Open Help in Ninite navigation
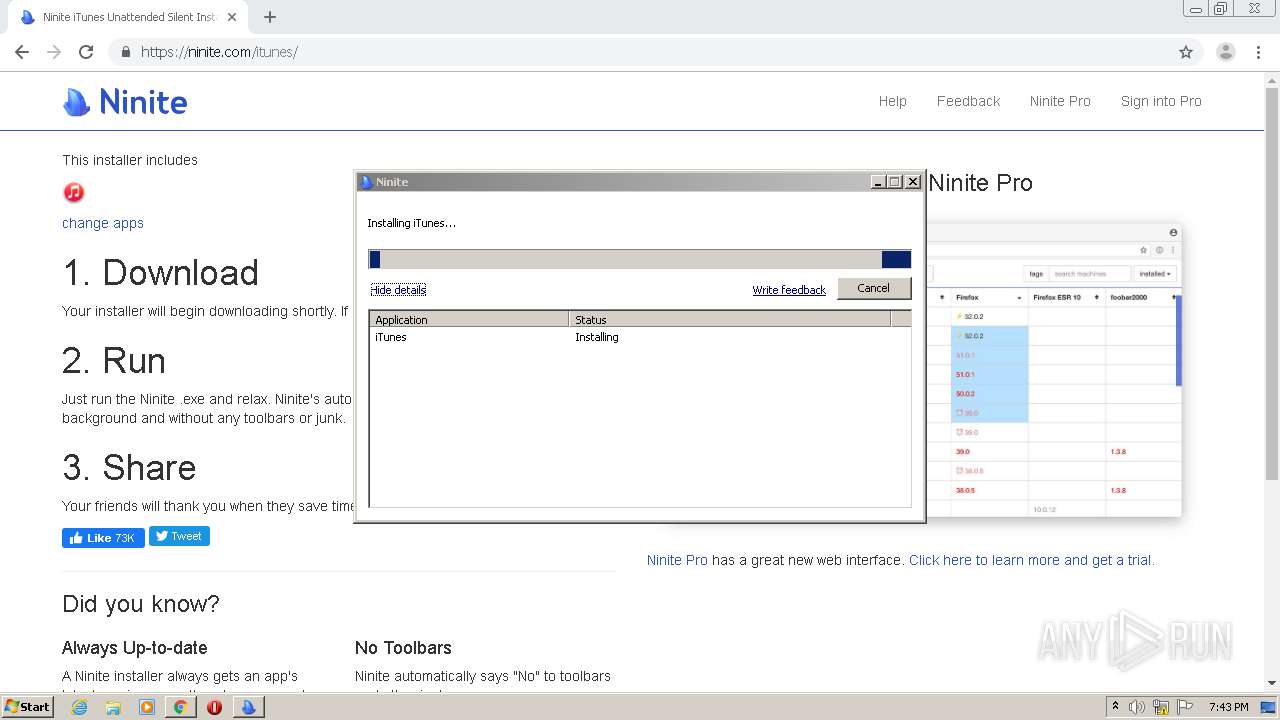Viewport: 1280px width, 720px height. pyautogui.click(x=893, y=101)
